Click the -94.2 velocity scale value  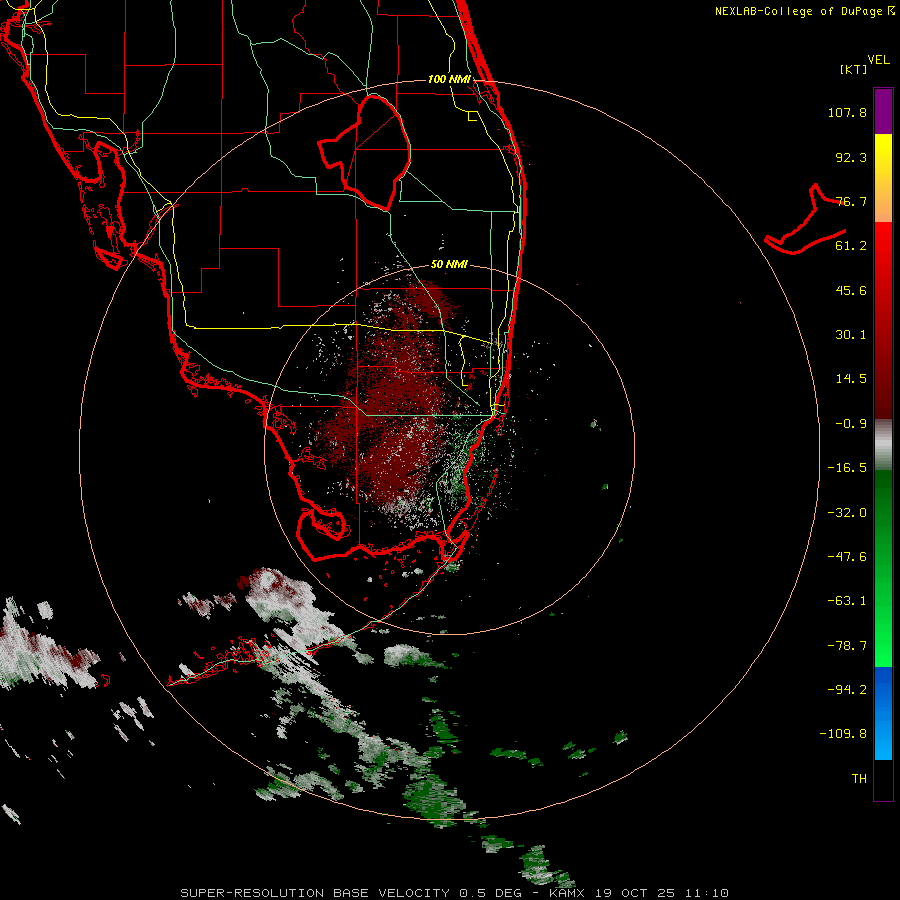(x=847, y=690)
